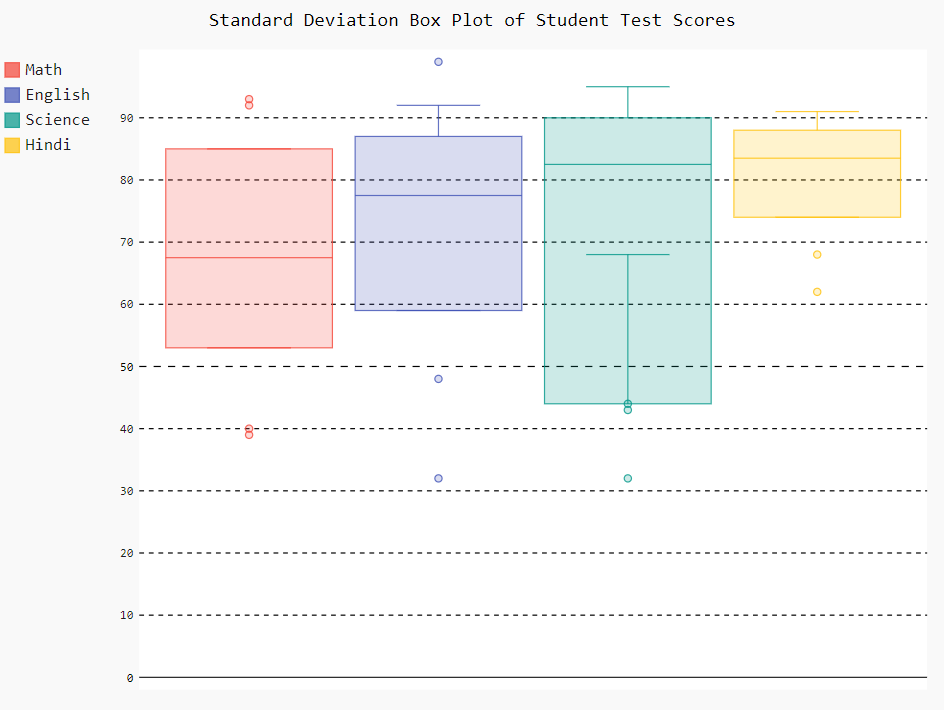Screen dimensions: 944x710
Task: Click the Science outlier point near 32
Action: pyautogui.click(x=628, y=478)
